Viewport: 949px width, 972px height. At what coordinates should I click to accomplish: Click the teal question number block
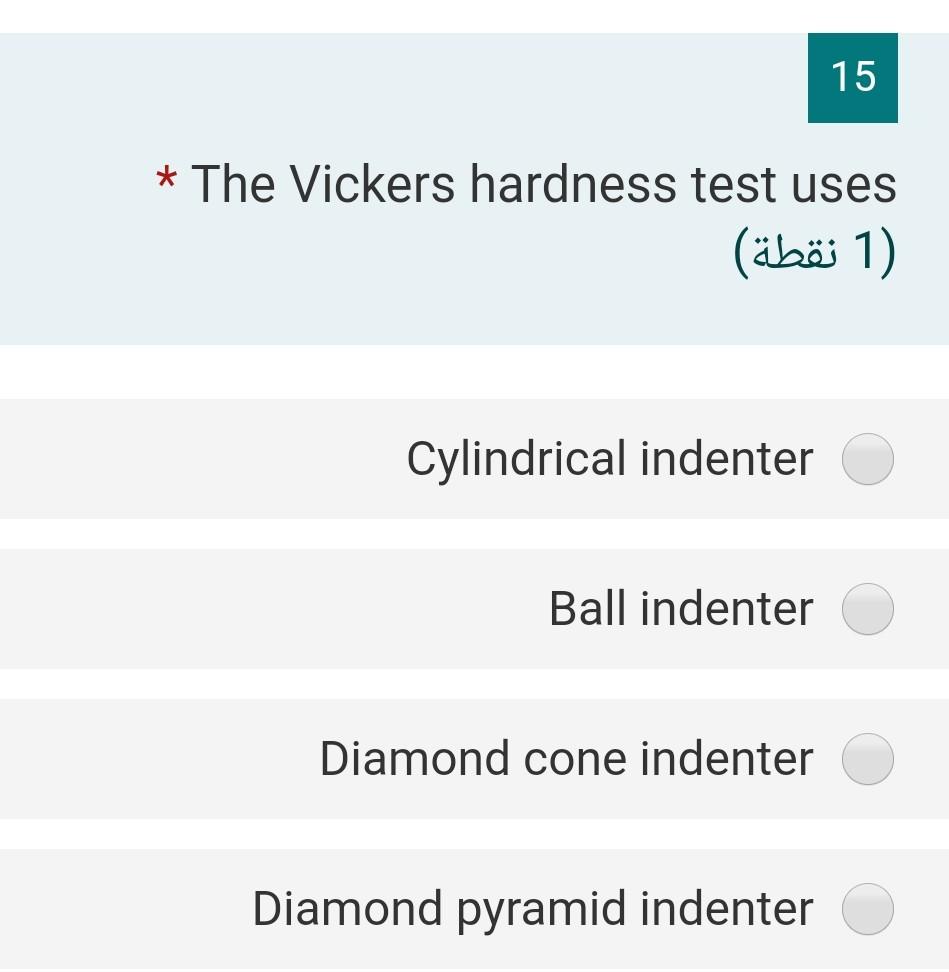pos(852,78)
